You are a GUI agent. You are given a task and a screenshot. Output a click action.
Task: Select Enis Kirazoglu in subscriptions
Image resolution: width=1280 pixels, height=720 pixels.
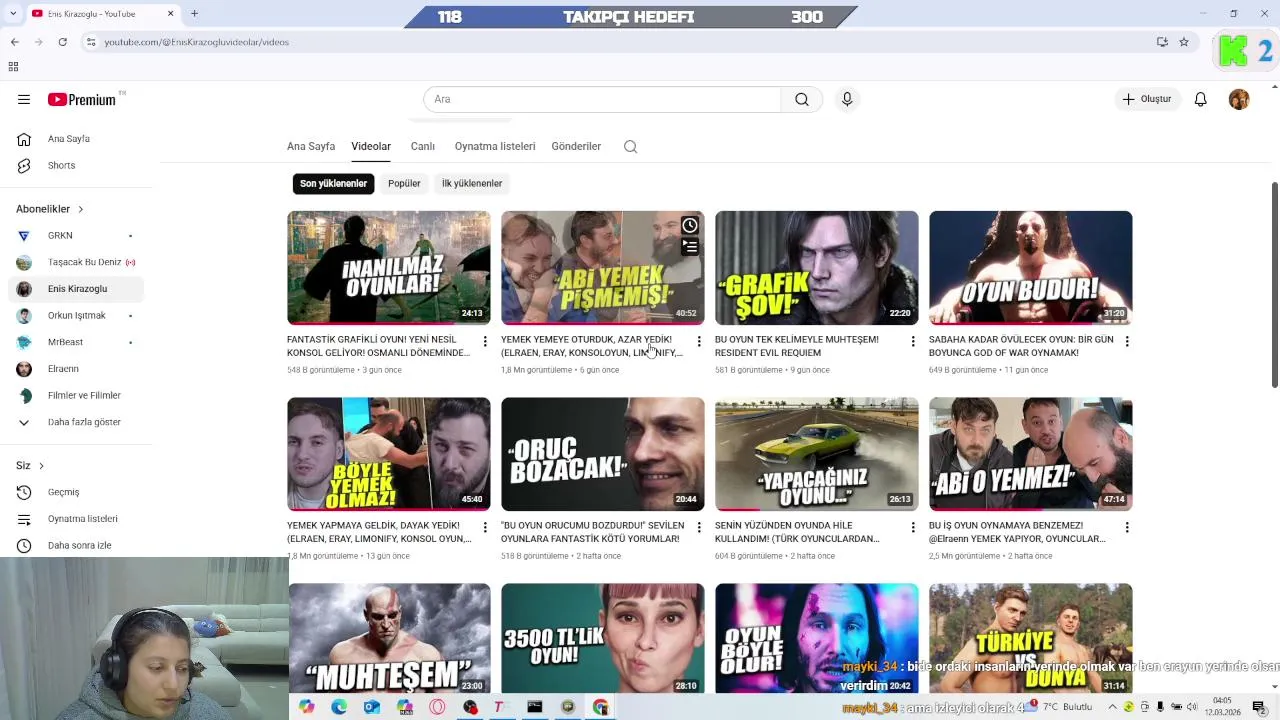pos(76,289)
